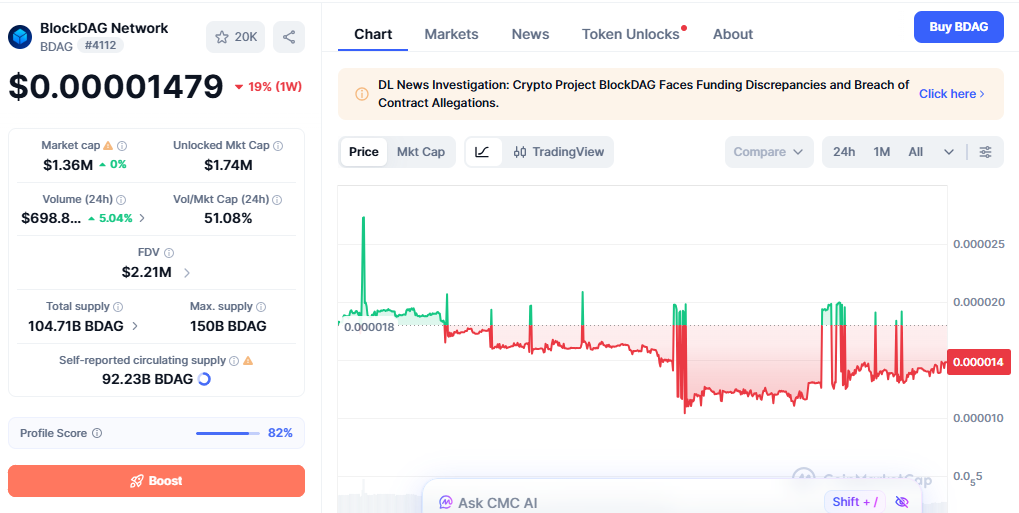Viewport: 1019px width, 513px height.
Task: Select the Price toggle
Action: coord(364,152)
